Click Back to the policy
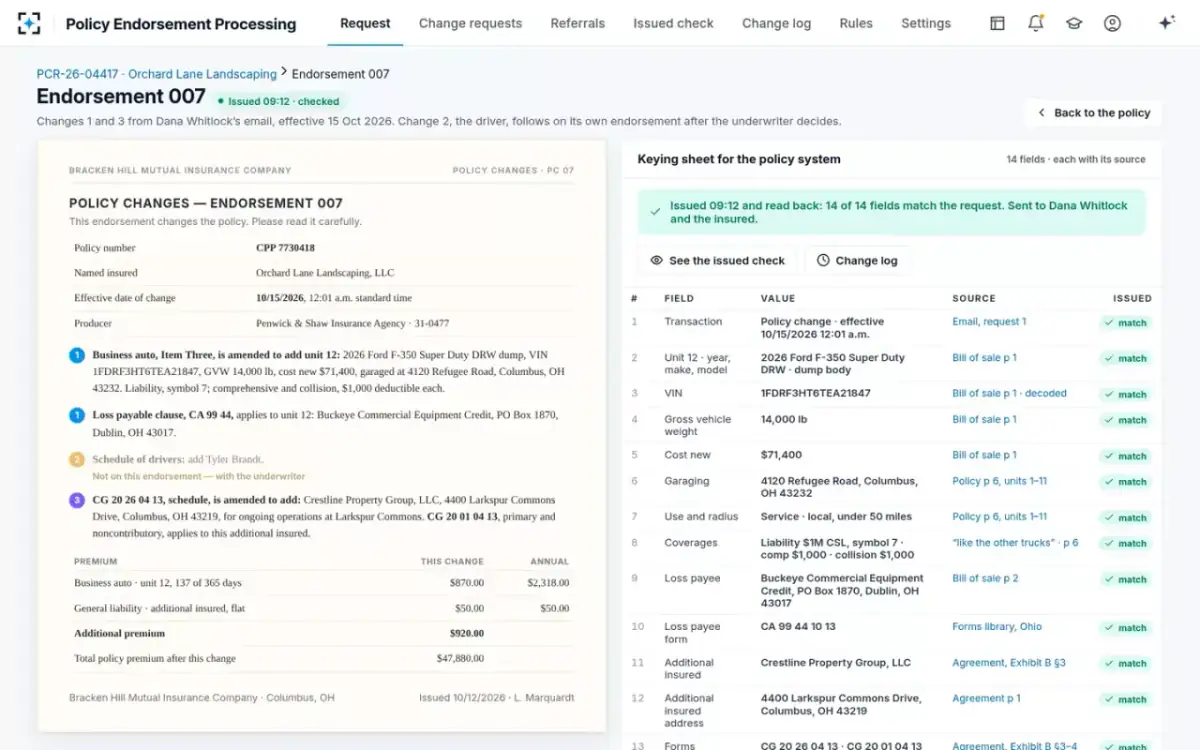This screenshot has width=1200, height=750. (1093, 113)
